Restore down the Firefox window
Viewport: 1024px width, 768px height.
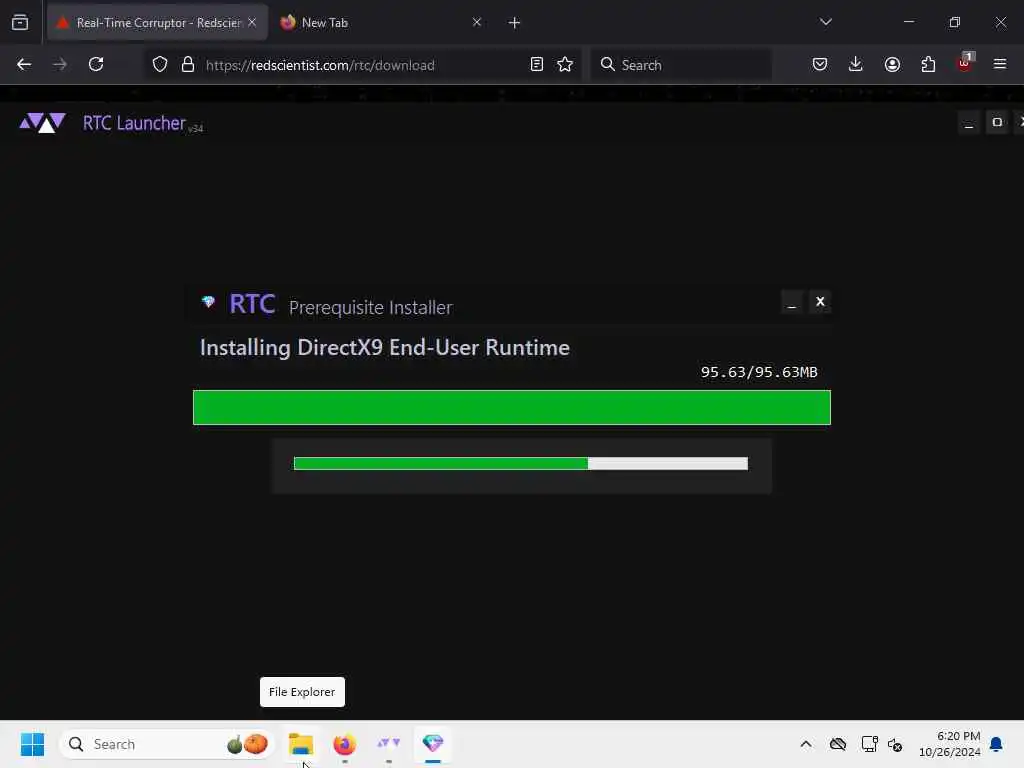[955, 22]
